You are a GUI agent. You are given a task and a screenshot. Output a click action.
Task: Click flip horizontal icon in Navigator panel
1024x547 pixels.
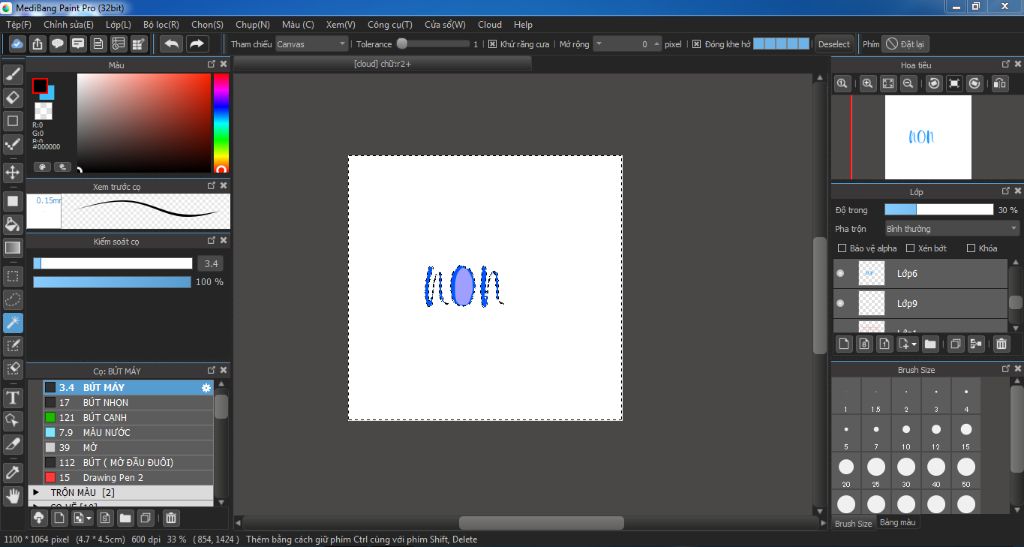click(1000, 84)
